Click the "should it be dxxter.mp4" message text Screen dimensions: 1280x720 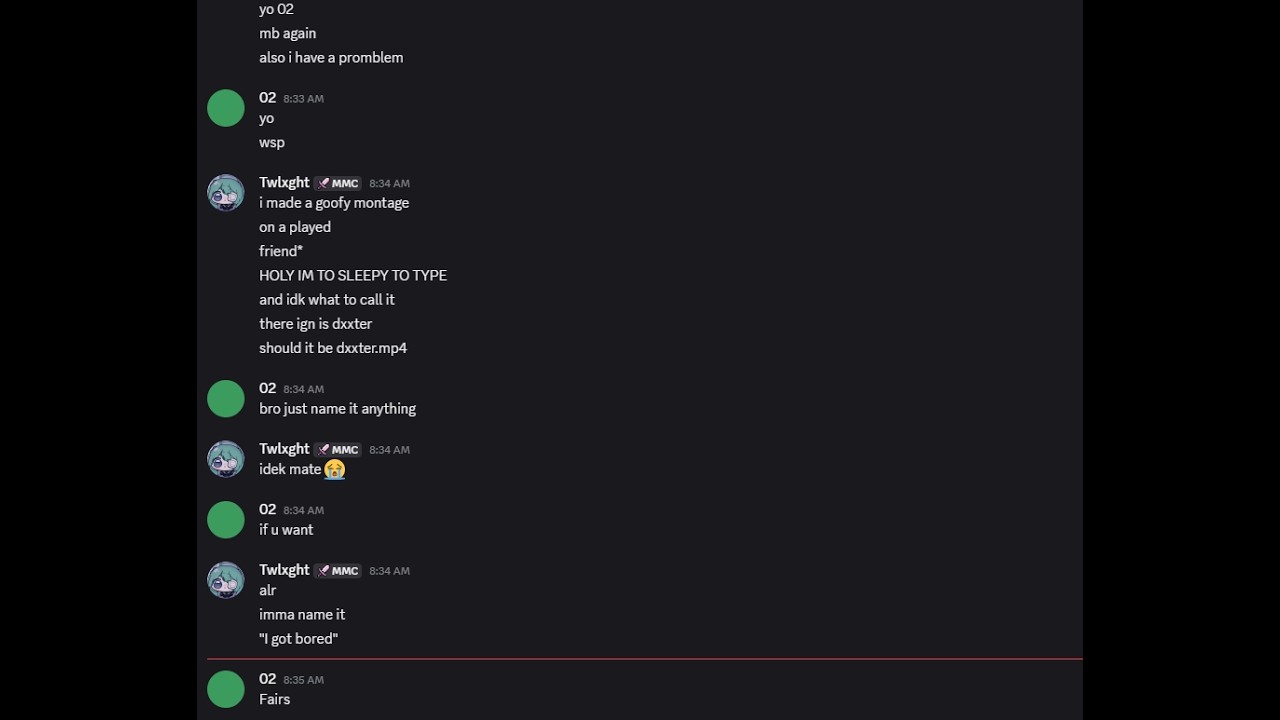click(332, 348)
